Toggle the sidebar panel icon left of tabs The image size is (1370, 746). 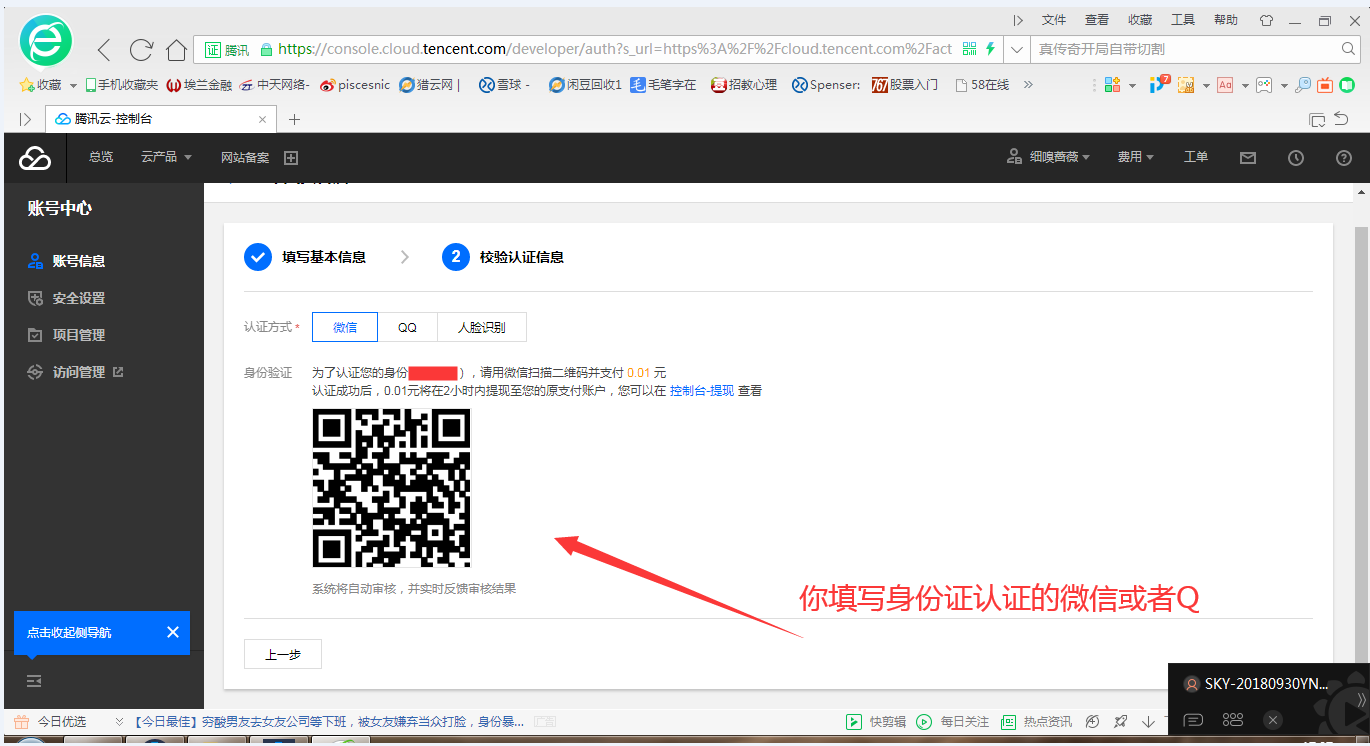25,119
